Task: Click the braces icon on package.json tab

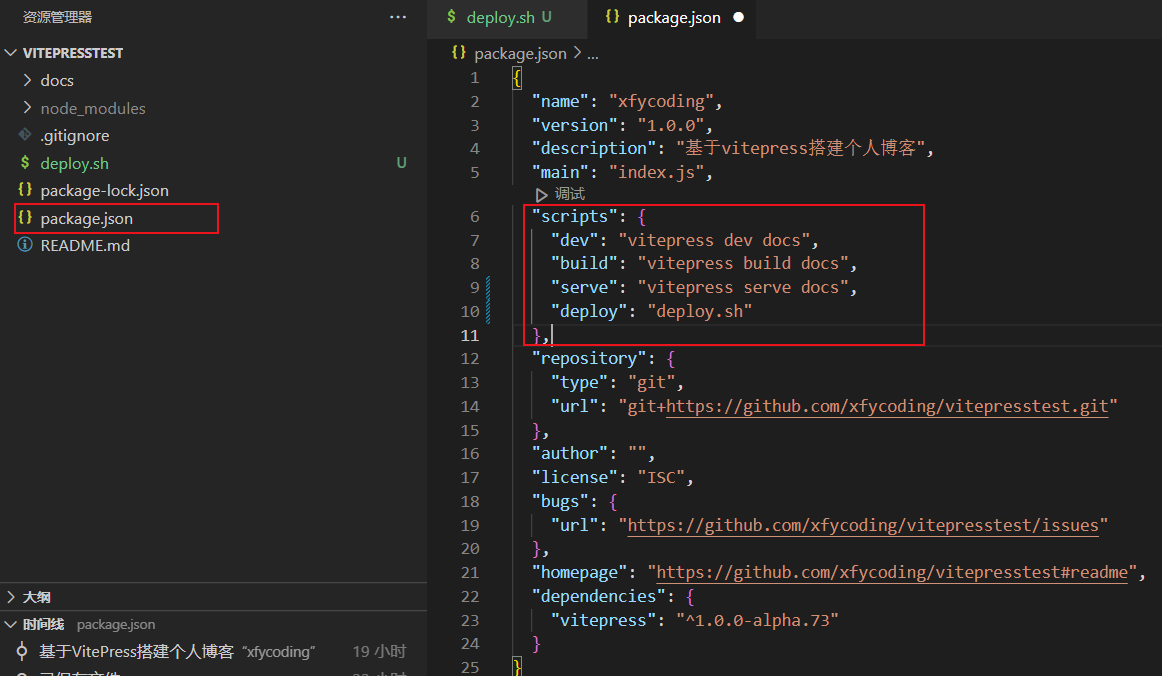Action: pos(612,16)
